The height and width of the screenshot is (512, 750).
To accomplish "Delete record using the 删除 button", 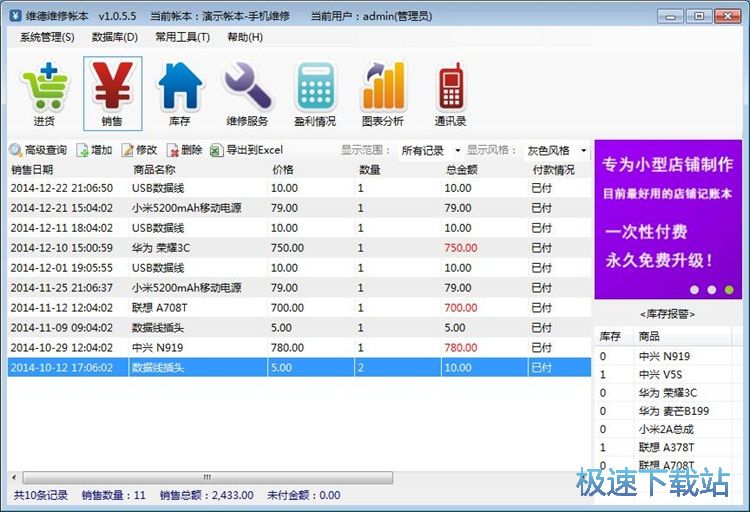I will [185, 150].
